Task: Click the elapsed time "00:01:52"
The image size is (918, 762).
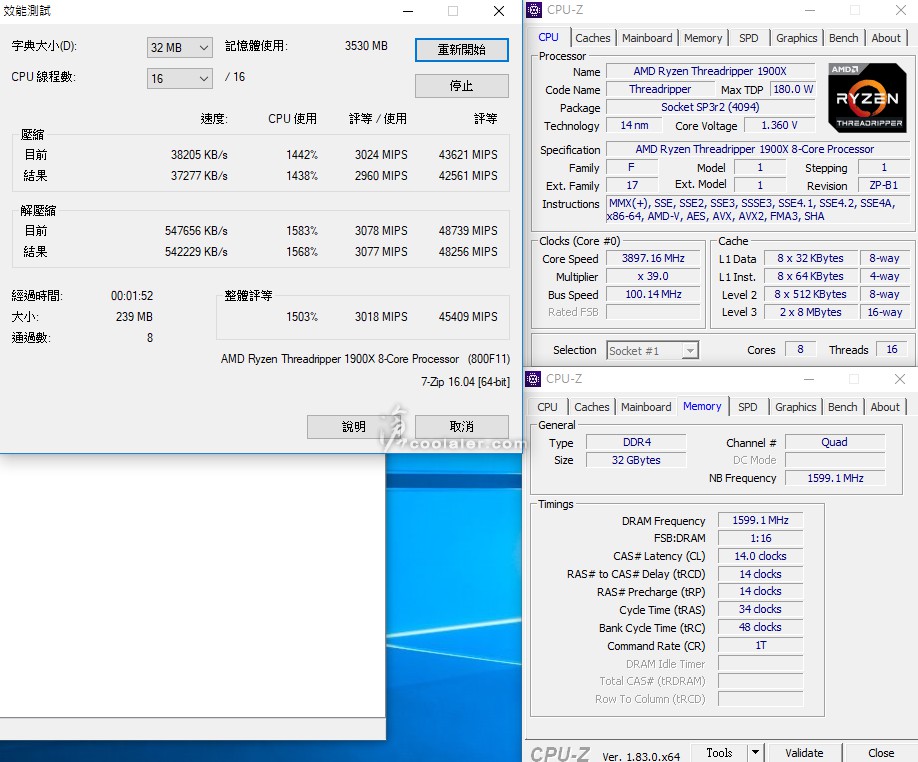Action: [x=132, y=296]
